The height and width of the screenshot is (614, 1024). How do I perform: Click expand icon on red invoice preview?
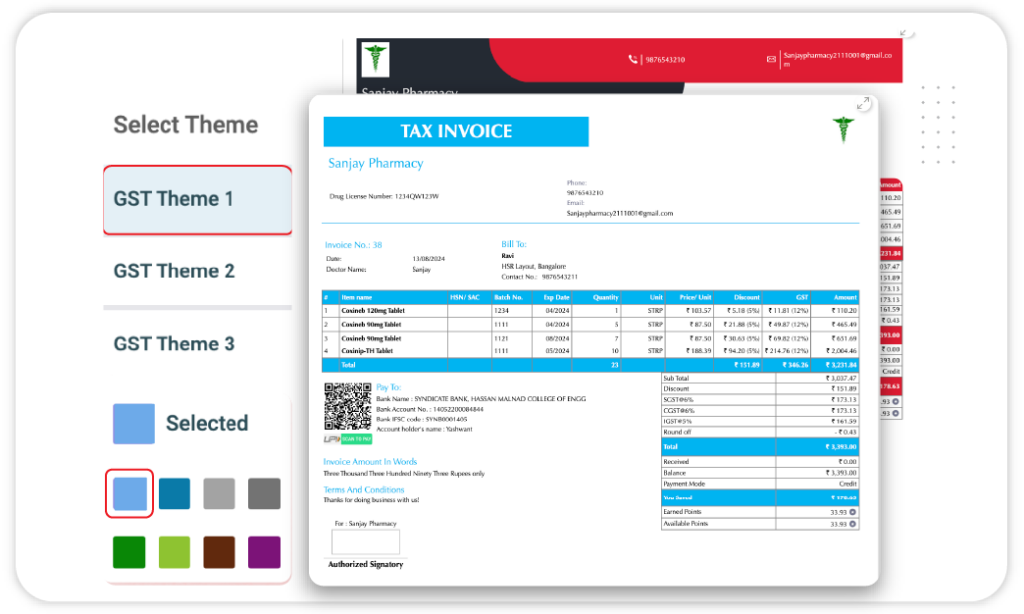[x=906, y=32]
